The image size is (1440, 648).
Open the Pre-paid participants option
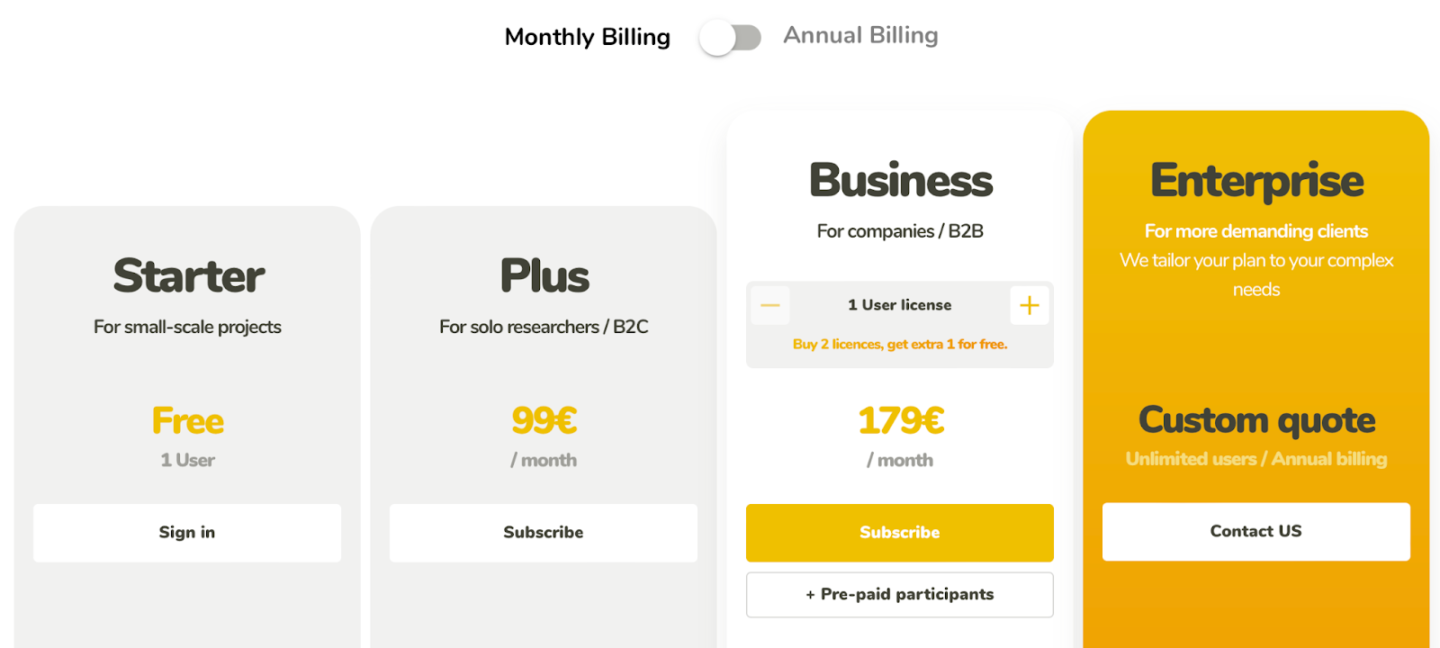point(899,594)
